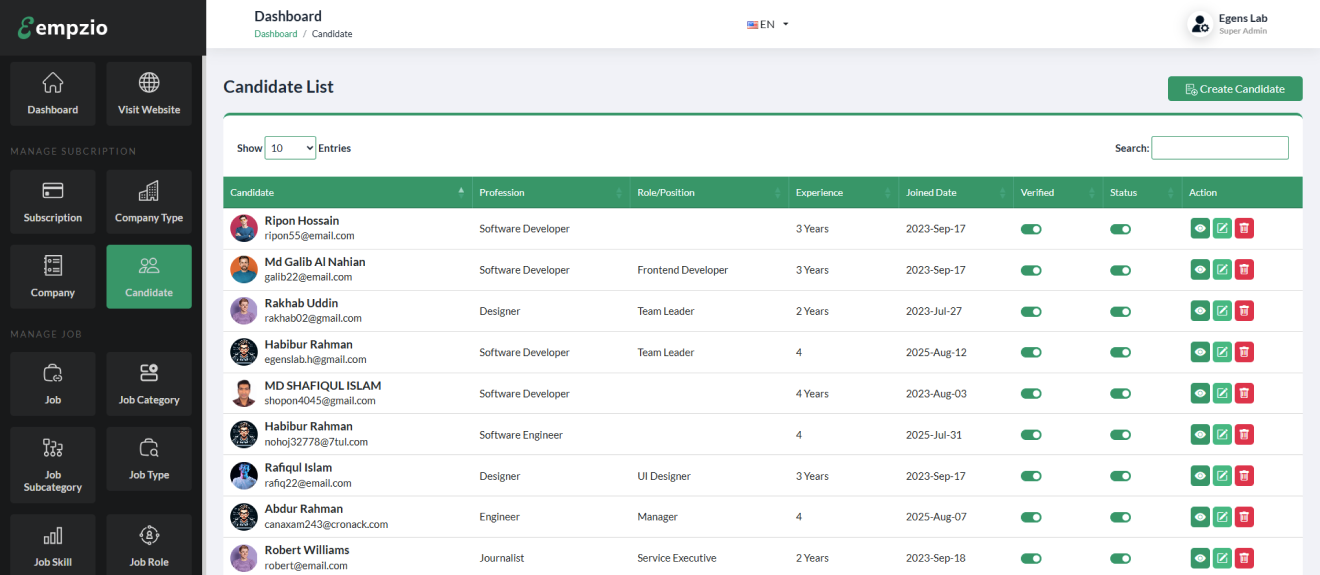This screenshot has height=575, width=1320.
Task: Sort table by Profession column
Action: 551,192
